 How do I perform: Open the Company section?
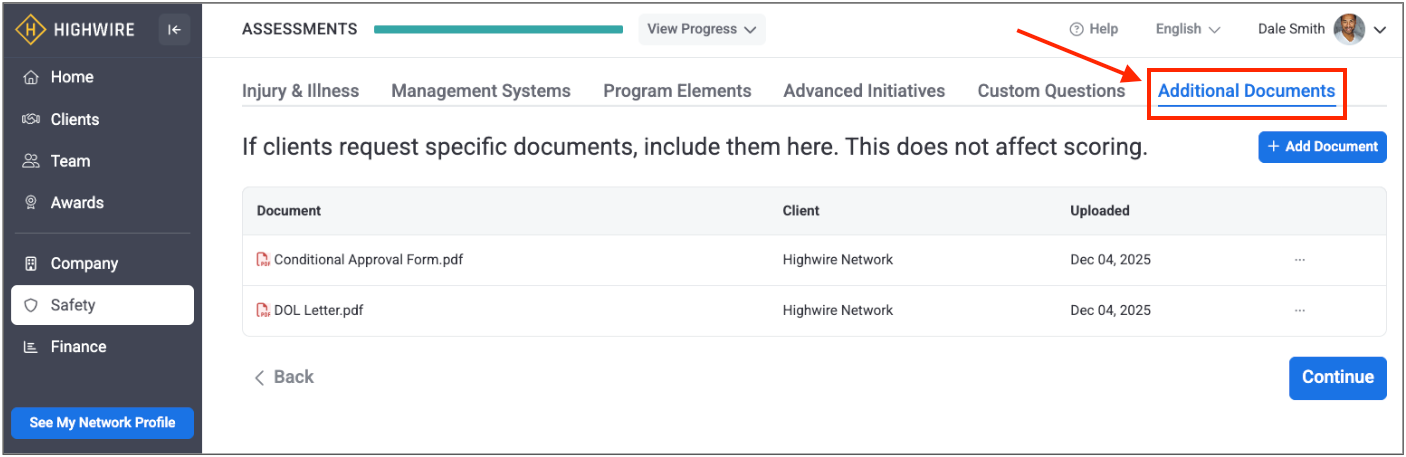84,264
